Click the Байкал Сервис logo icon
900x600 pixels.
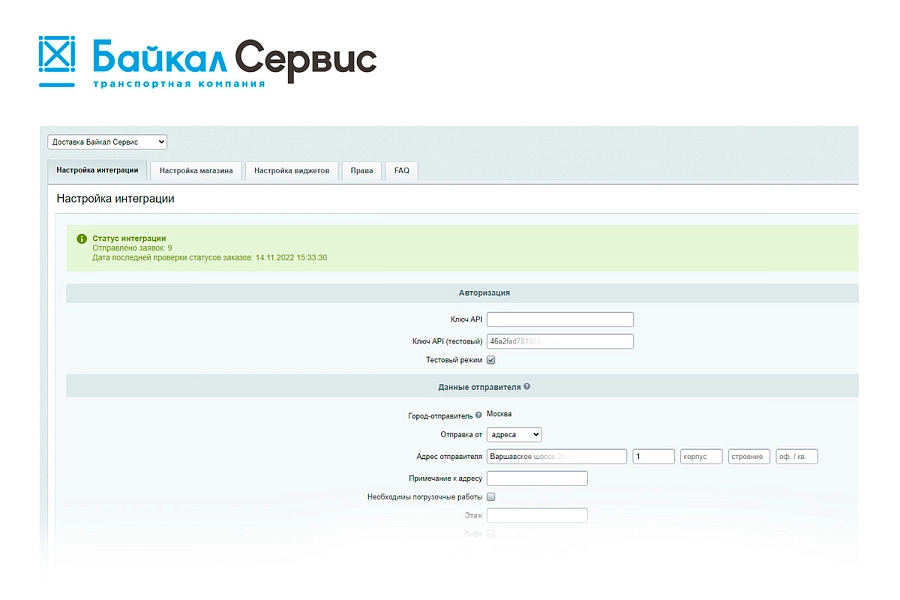(x=57, y=61)
